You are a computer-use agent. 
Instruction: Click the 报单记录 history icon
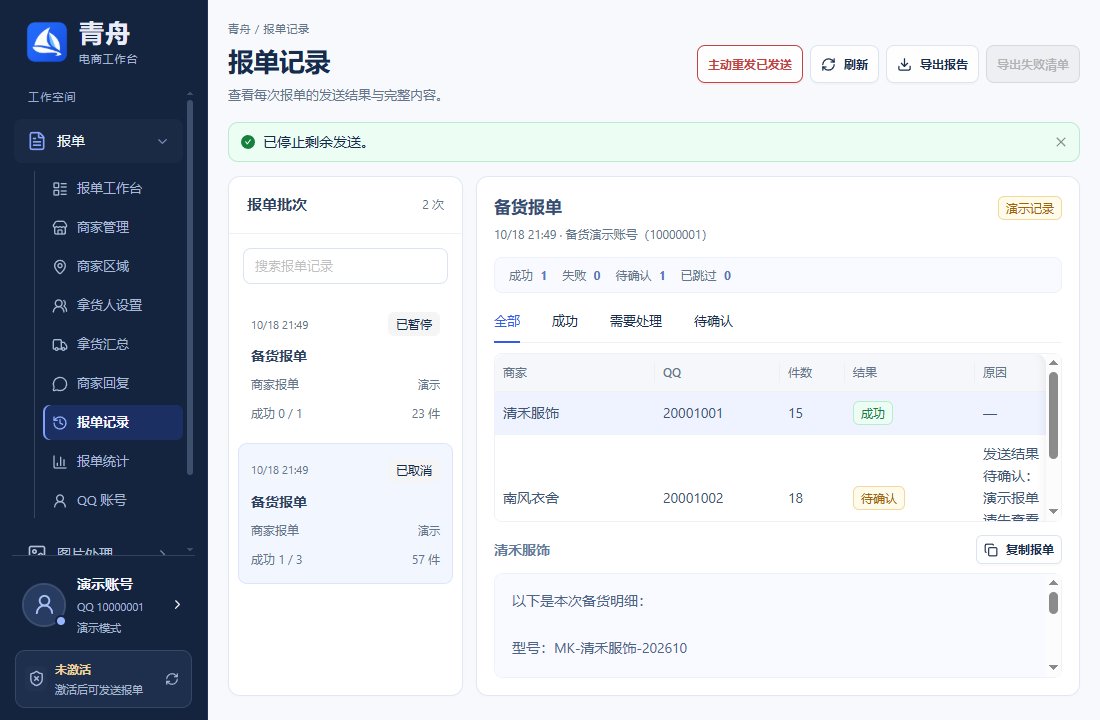coord(60,422)
